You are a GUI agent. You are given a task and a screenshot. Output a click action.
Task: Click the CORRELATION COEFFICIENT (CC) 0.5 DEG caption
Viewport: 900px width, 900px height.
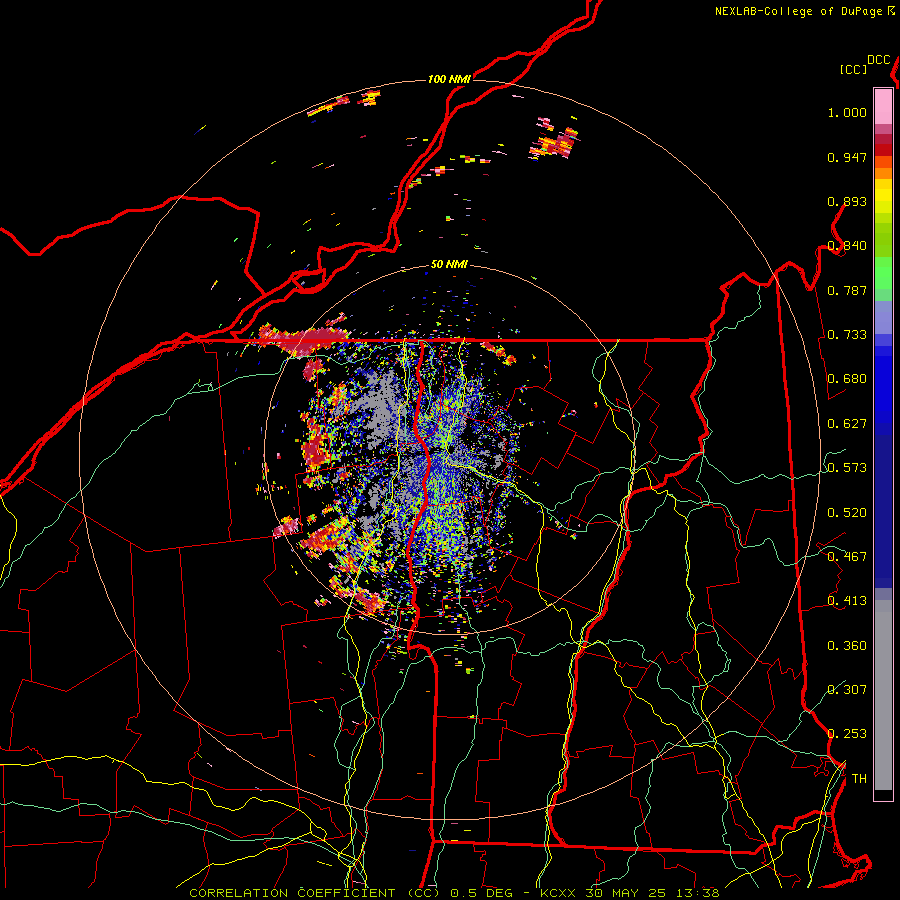click(351, 893)
